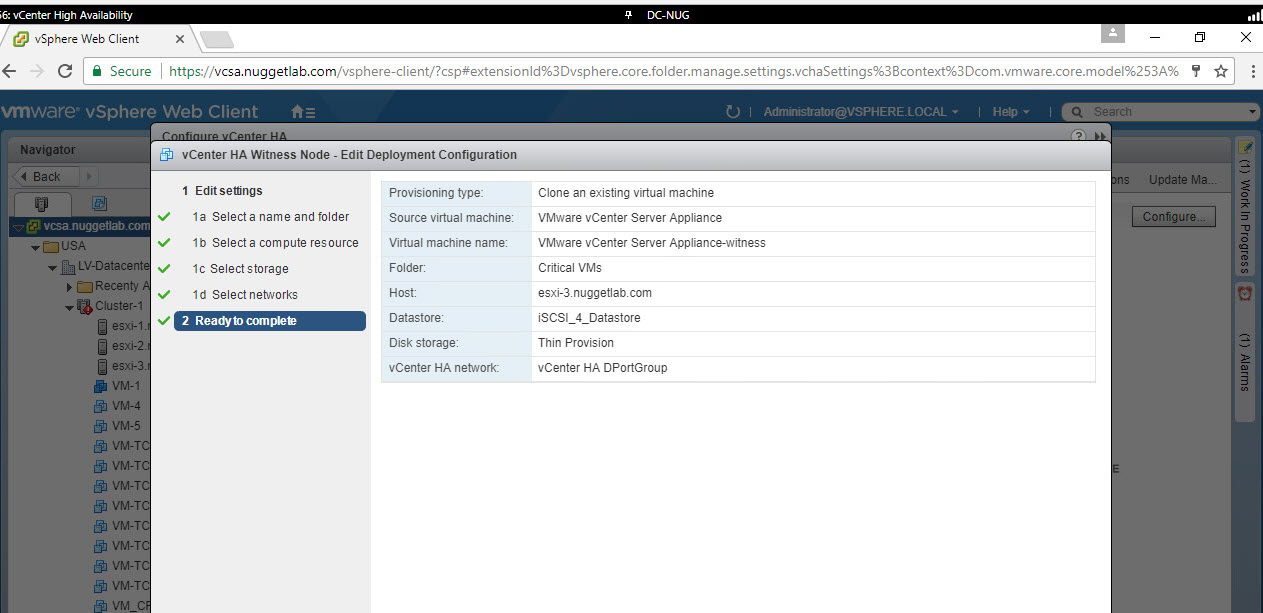
Task: Open the Administrator@VSPHERE.LOCAL dropdown
Action: click(x=861, y=112)
